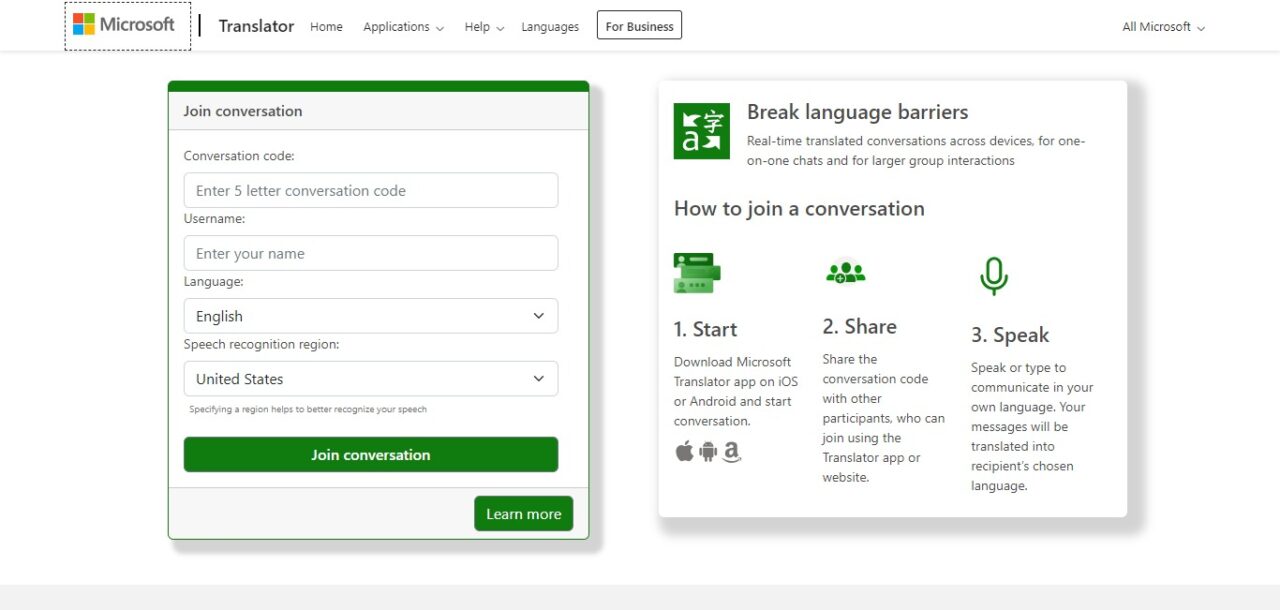Open the Languages nav item
The height and width of the screenshot is (610, 1280).
(x=550, y=27)
